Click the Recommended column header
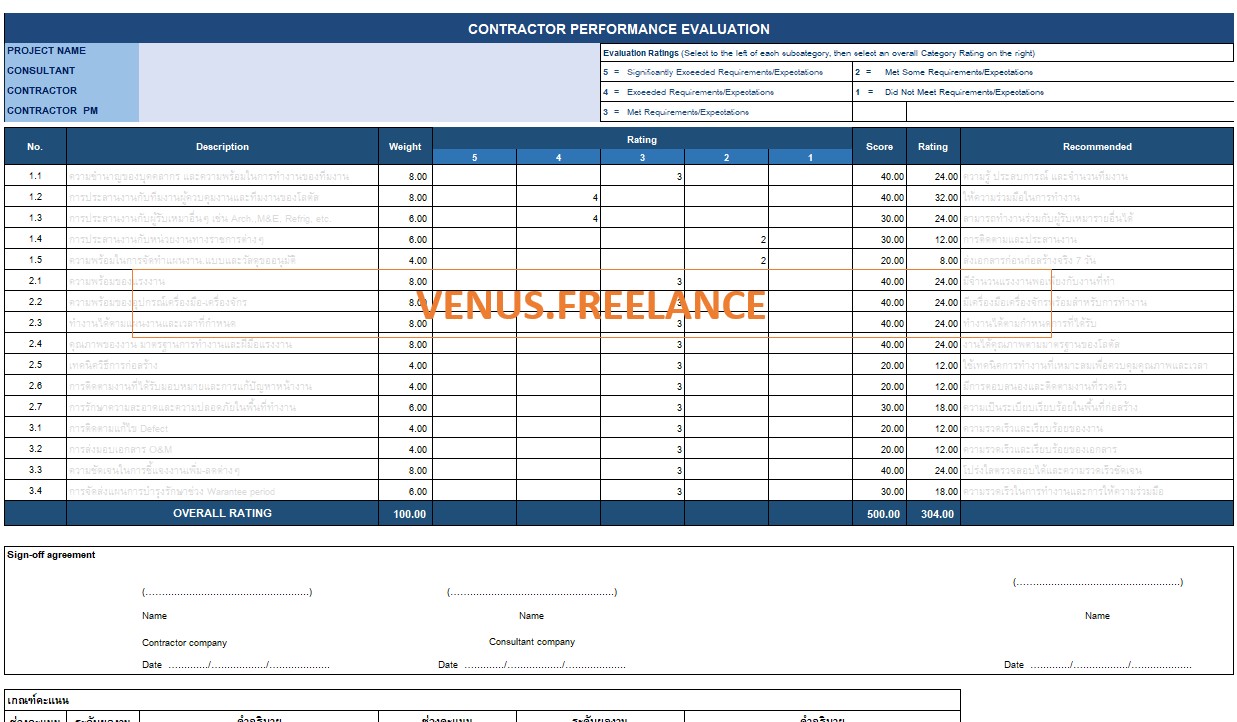The image size is (1237, 722). (x=1097, y=146)
